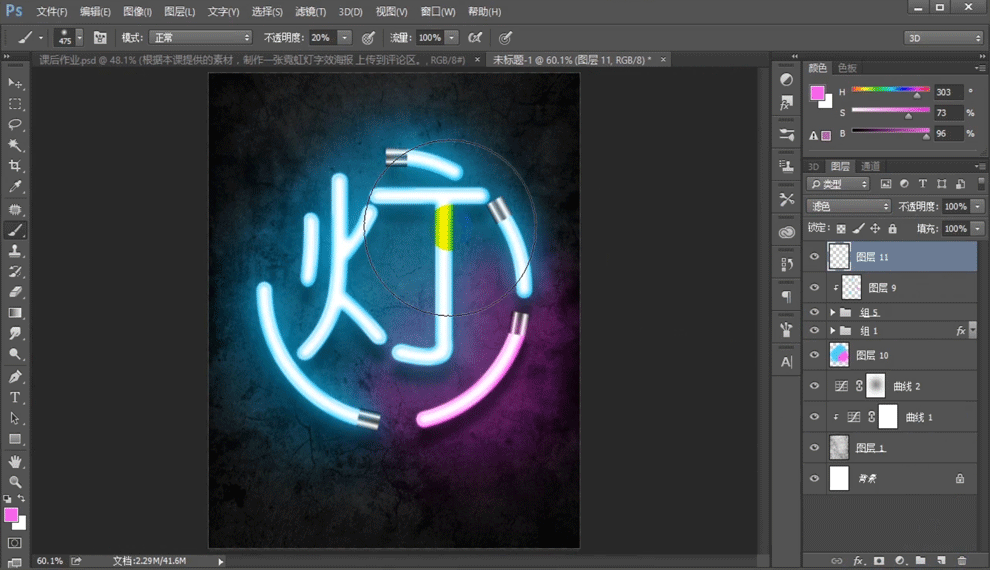The image size is (990, 570).
Task: Click the new adjustment layer icon
Action: point(900,561)
